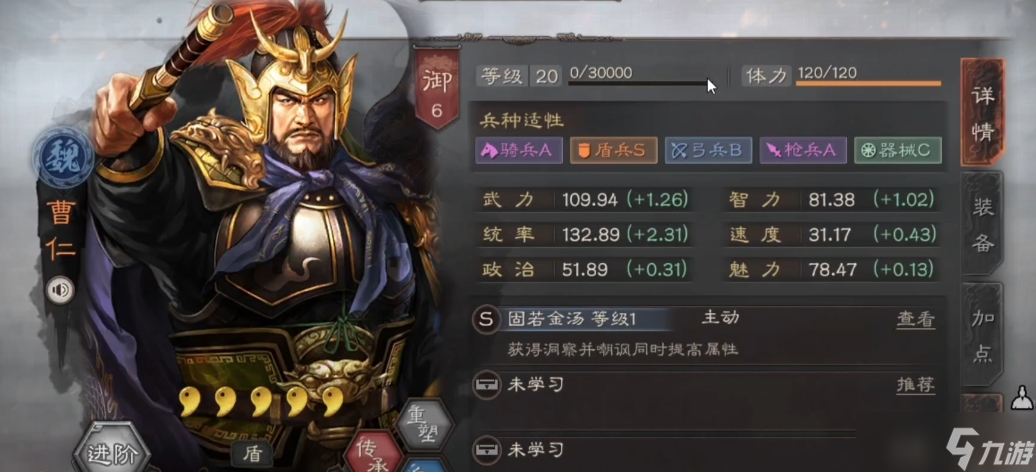
Task: Select the 器械C siege aptitude badge
Action: tap(898, 151)
